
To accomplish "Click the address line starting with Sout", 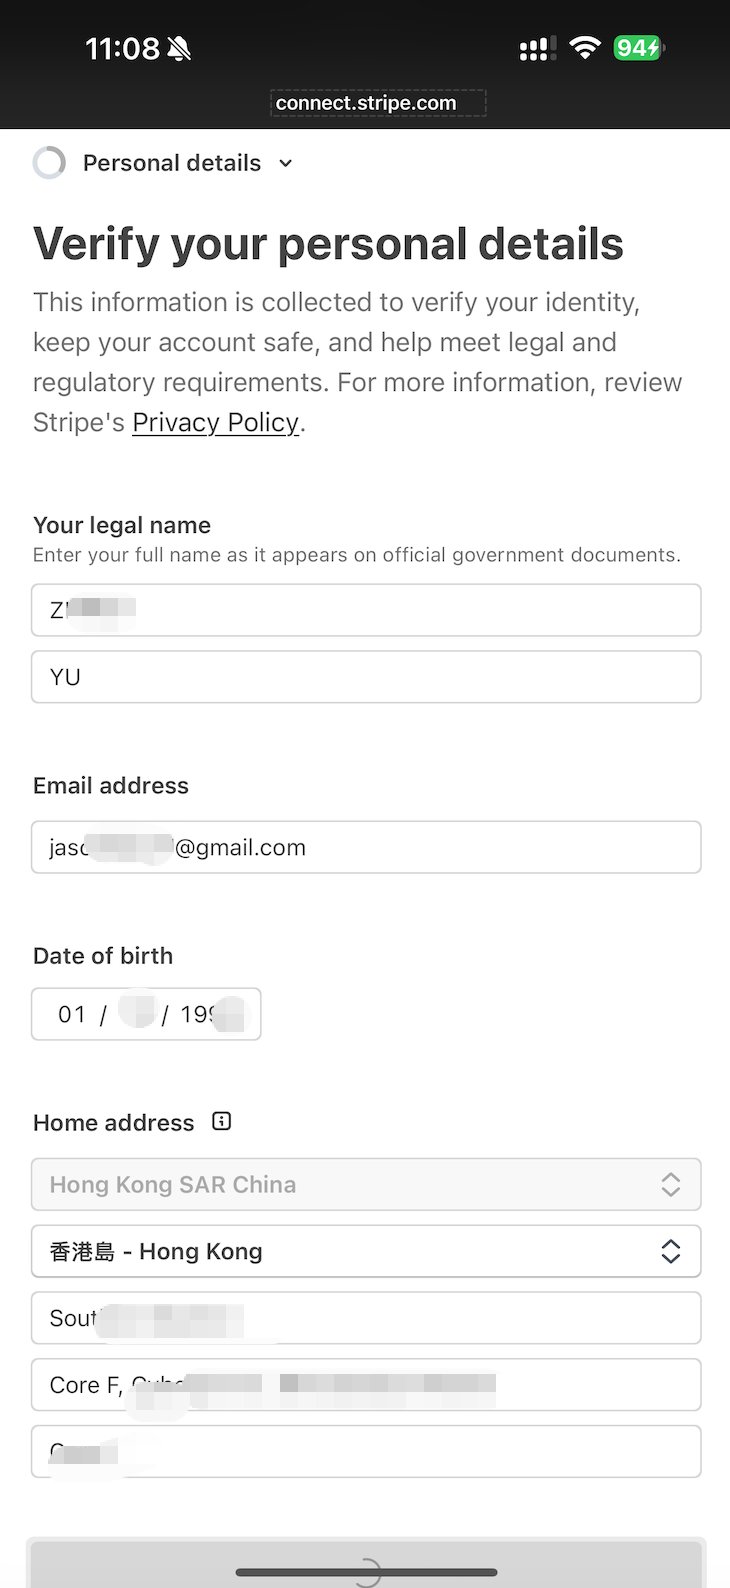I will 366,1318.
